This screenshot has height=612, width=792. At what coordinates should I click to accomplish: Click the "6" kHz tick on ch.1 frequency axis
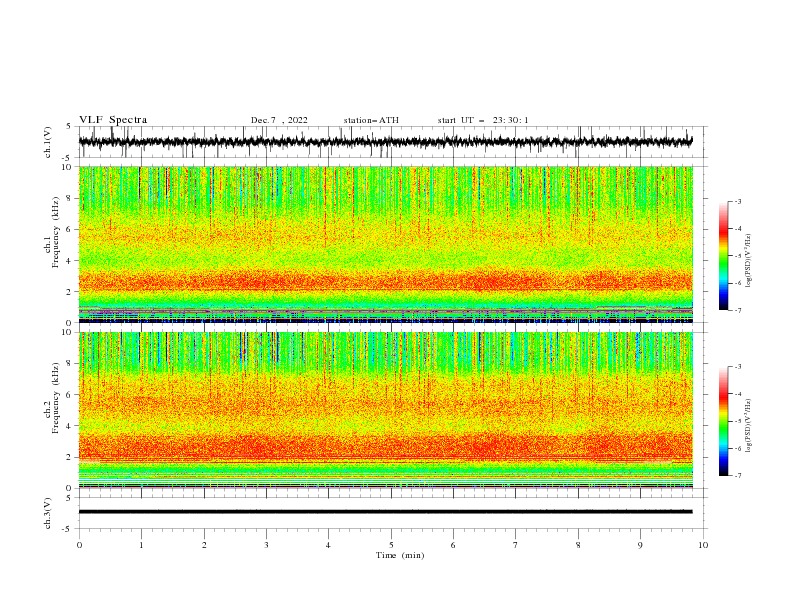[71, 230]
